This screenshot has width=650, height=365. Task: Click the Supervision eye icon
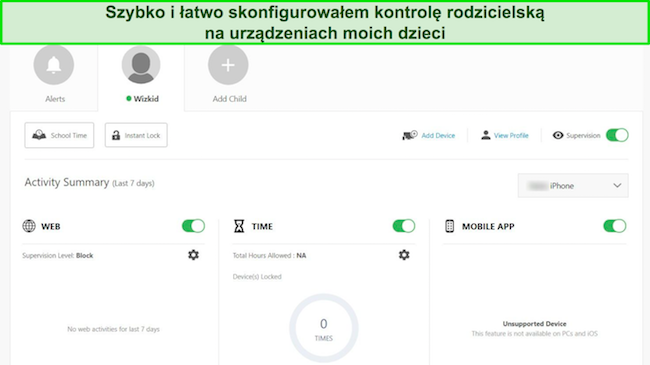coord(558,135)
